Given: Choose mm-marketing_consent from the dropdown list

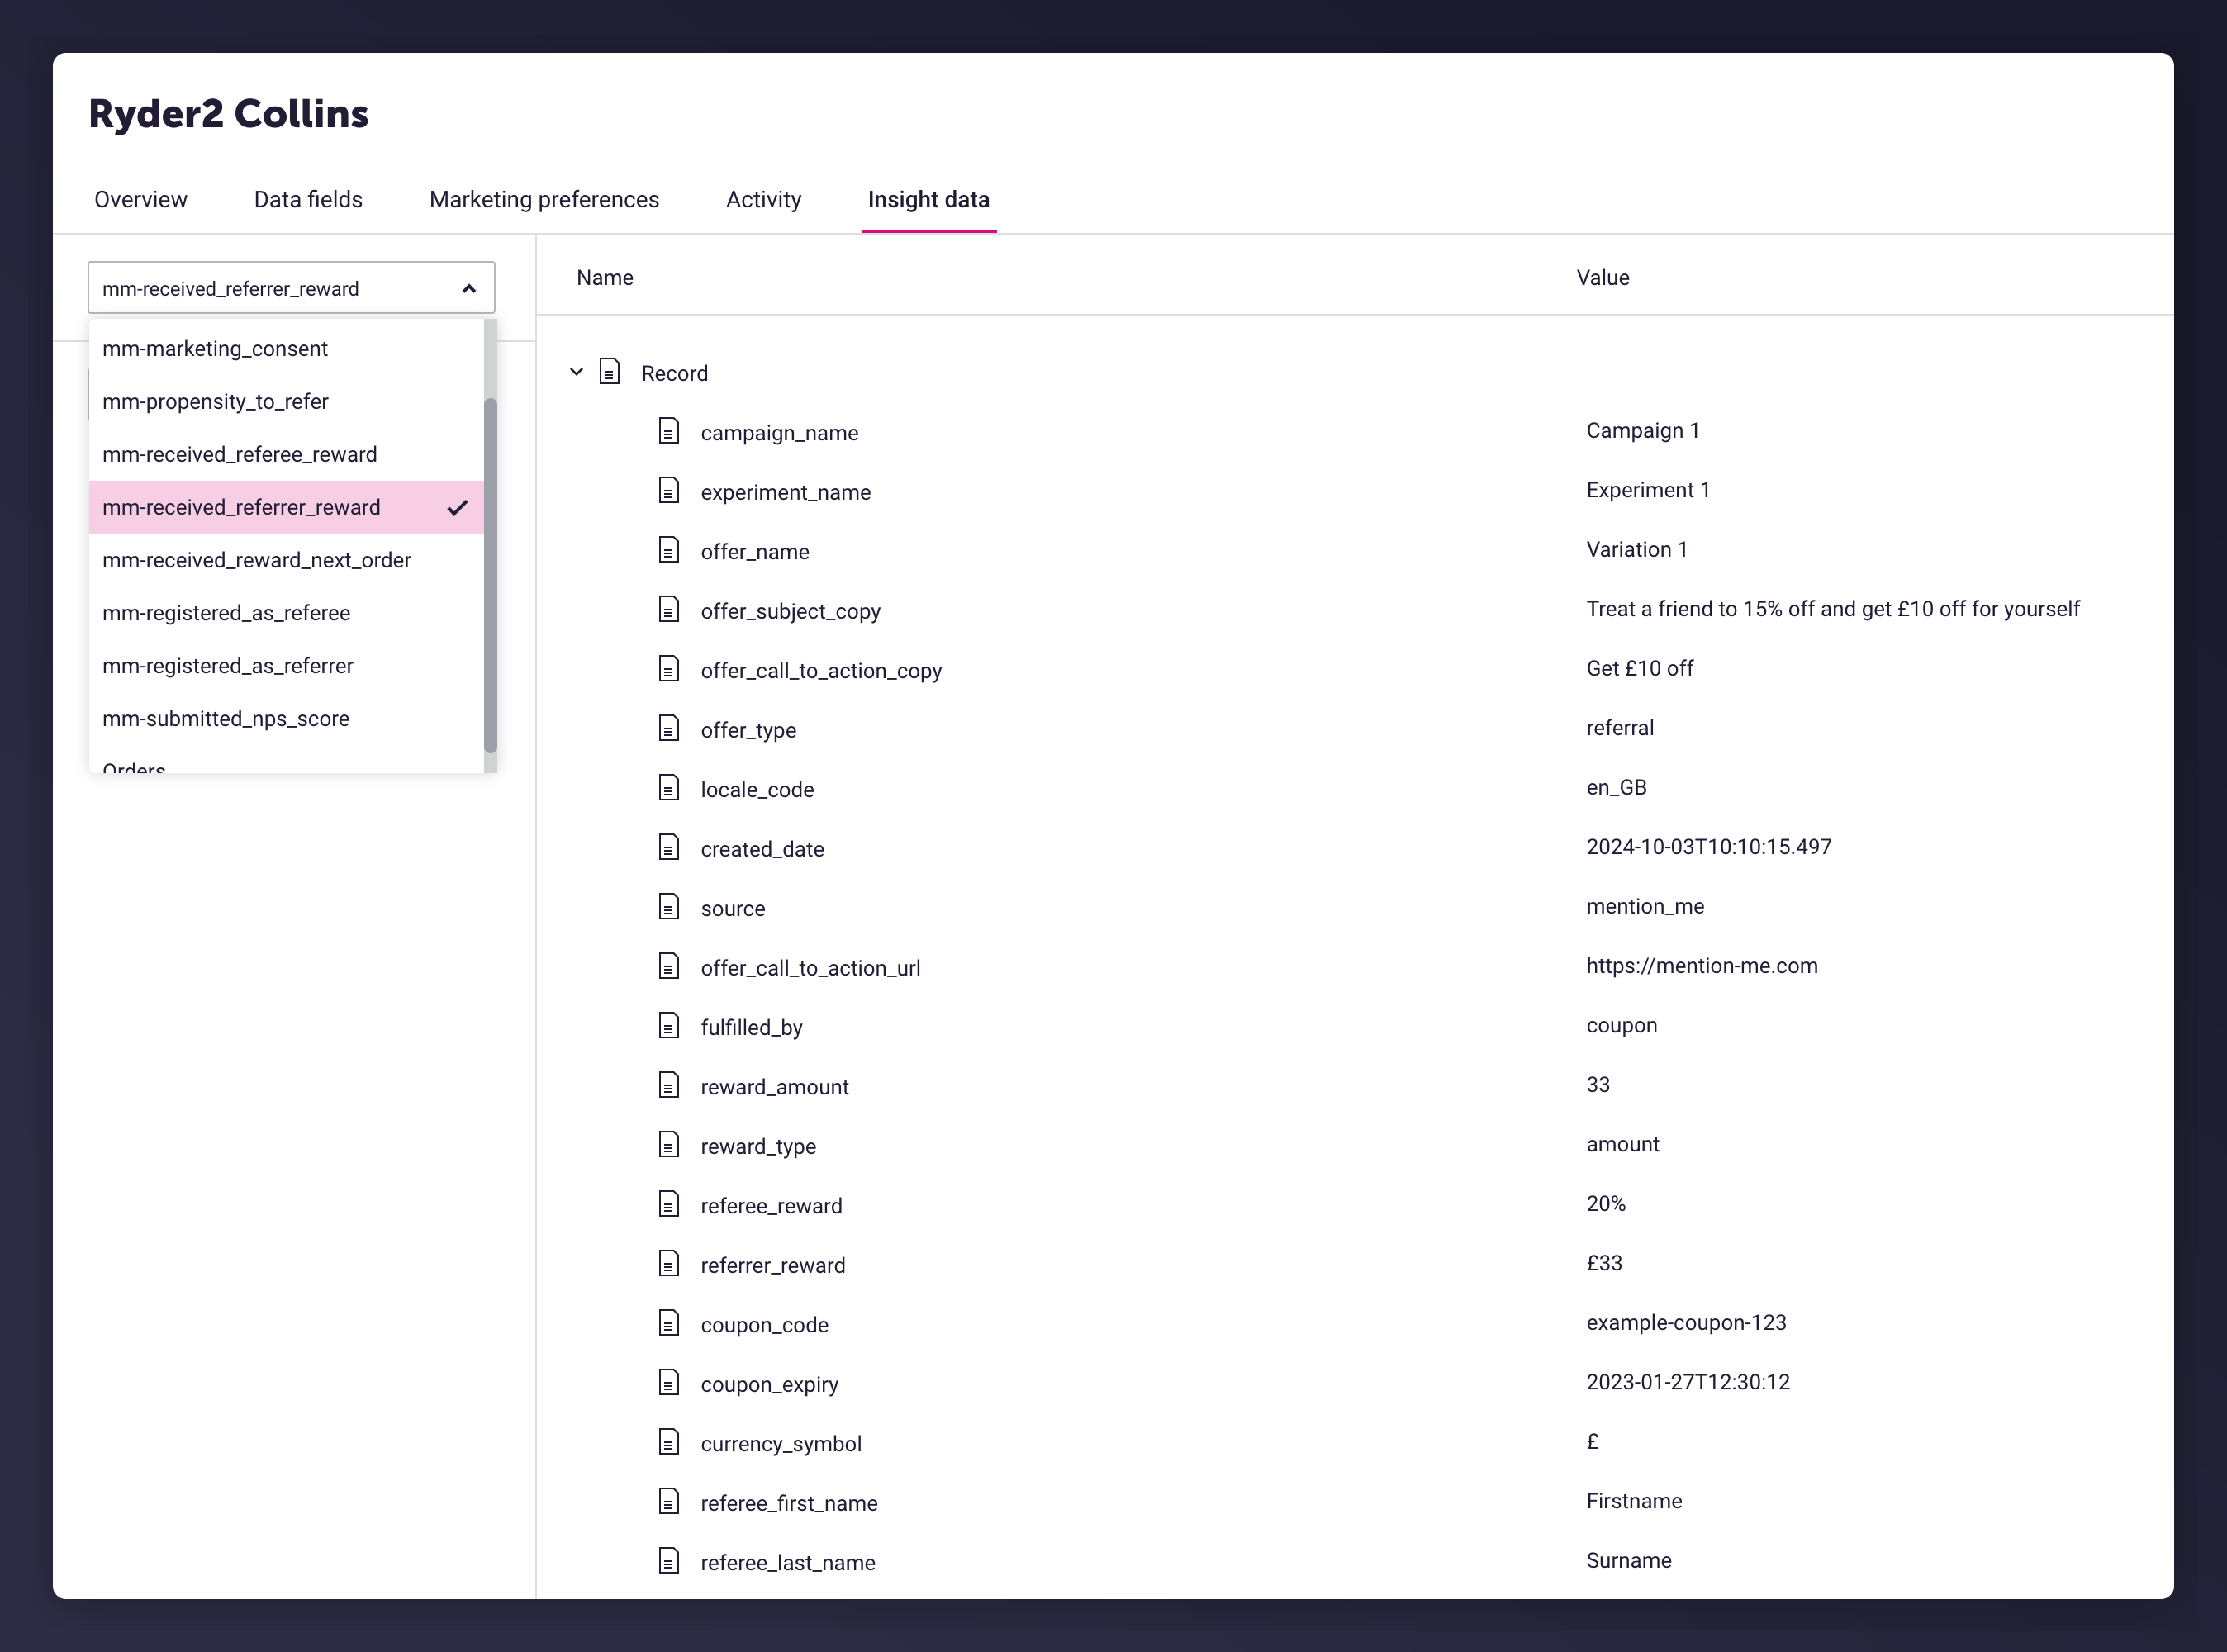Looking at the screenshot, I should pyautogui.click(x=286, y=349).
